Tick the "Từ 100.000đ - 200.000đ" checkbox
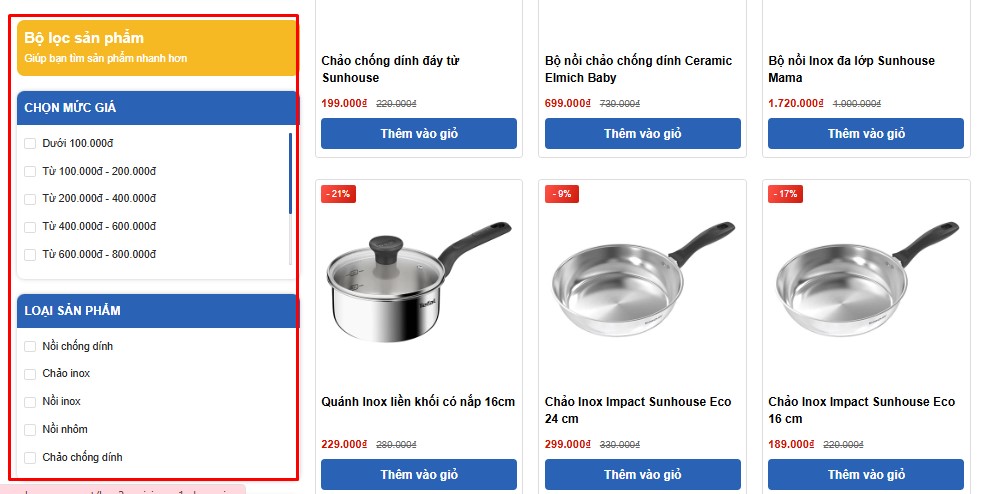Screen dimensions: 984x494 click(x=30, y=172)
